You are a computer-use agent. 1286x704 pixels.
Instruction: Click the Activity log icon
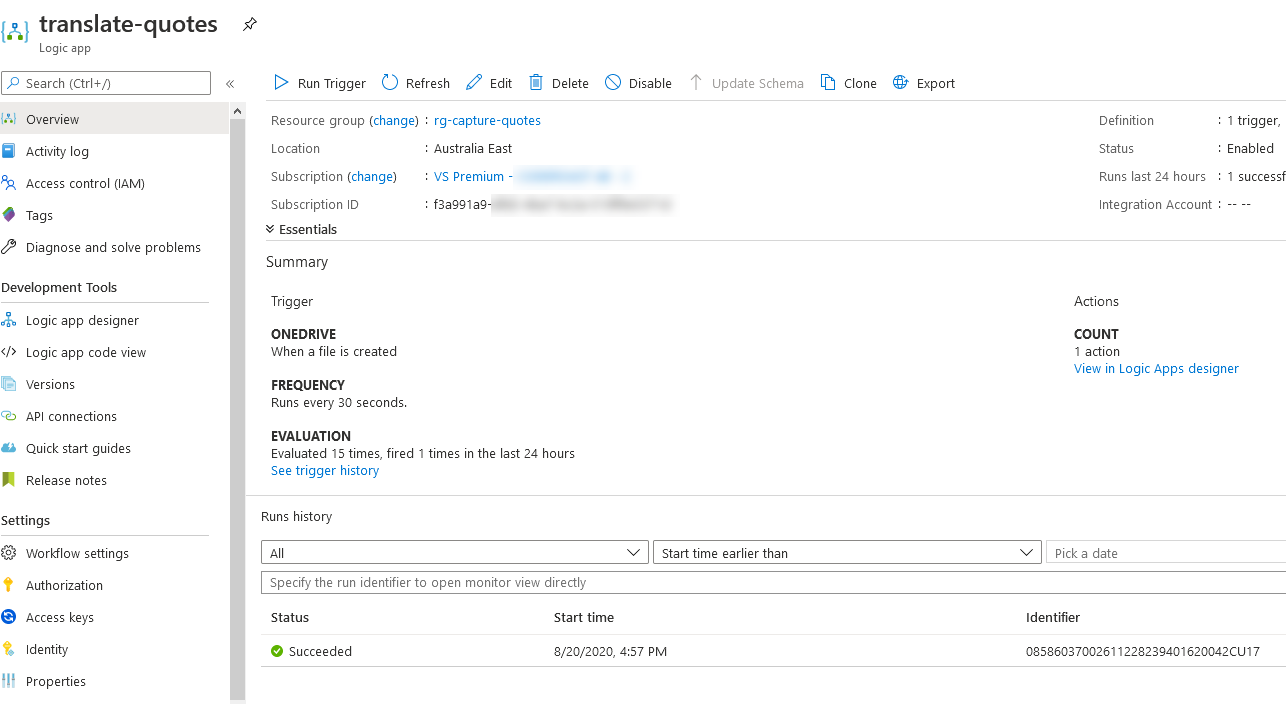click(9, 151)
